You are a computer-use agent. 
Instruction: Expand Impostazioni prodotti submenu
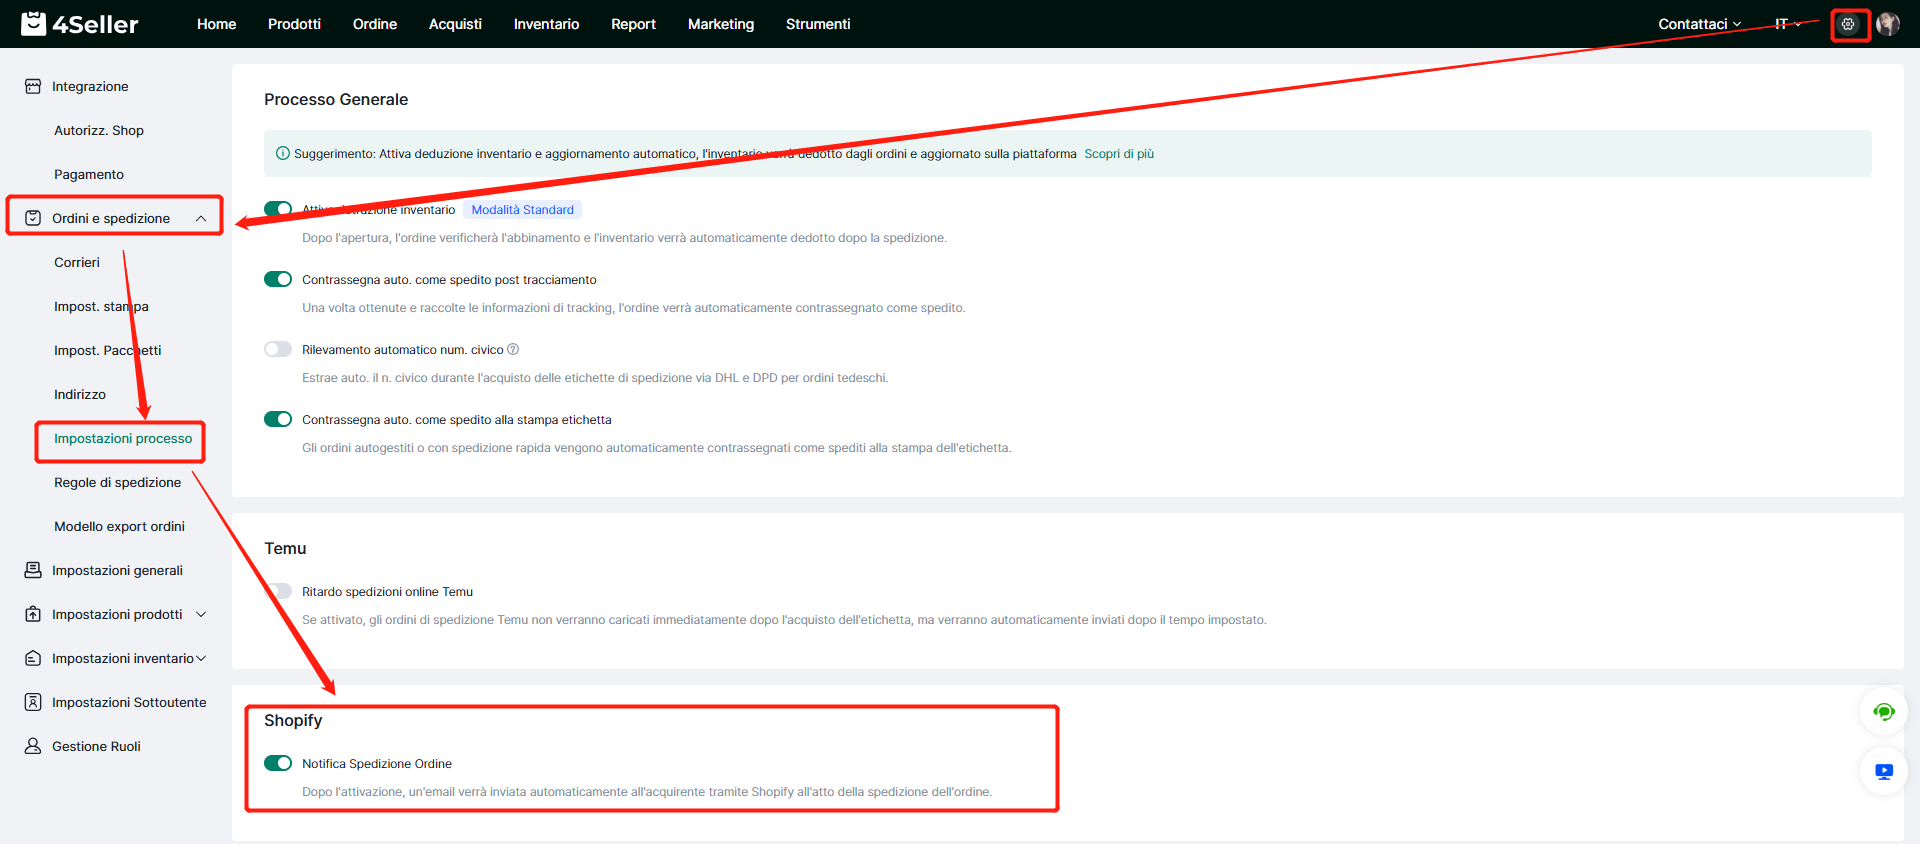(x=201, y=614)
